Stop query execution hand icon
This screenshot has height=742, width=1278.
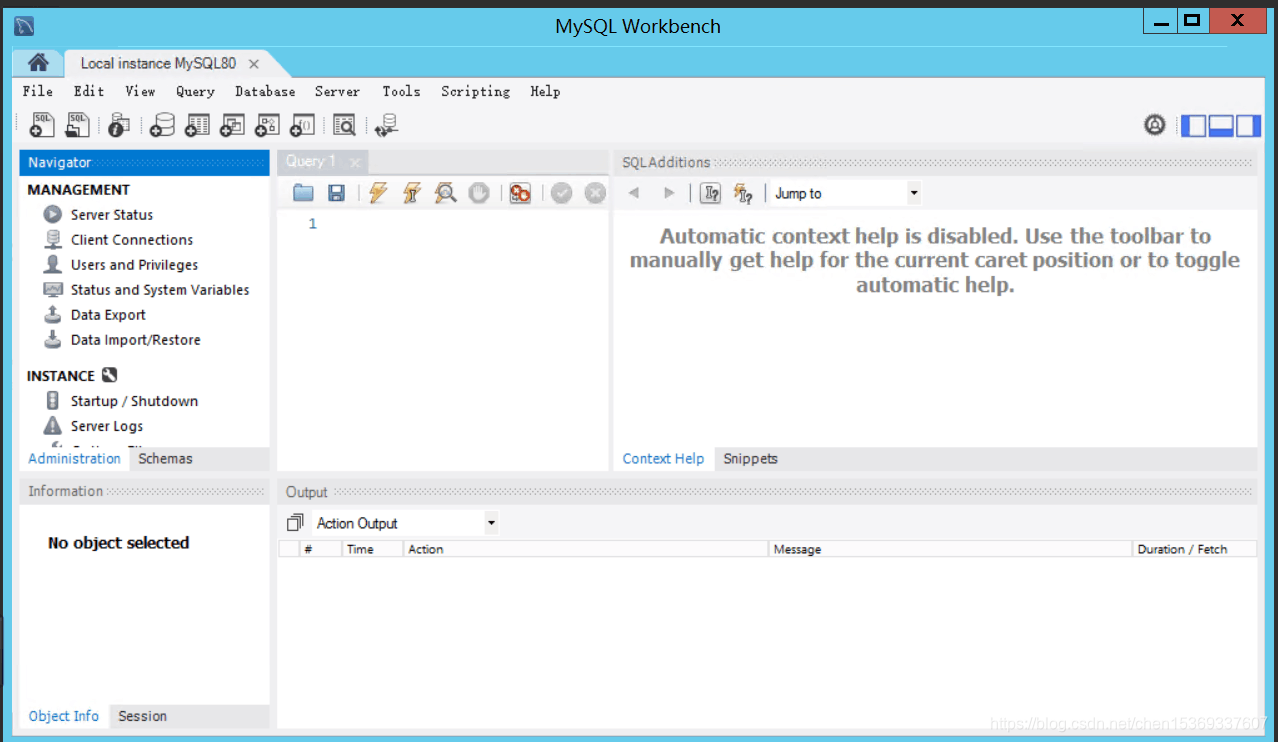point(479,193)
